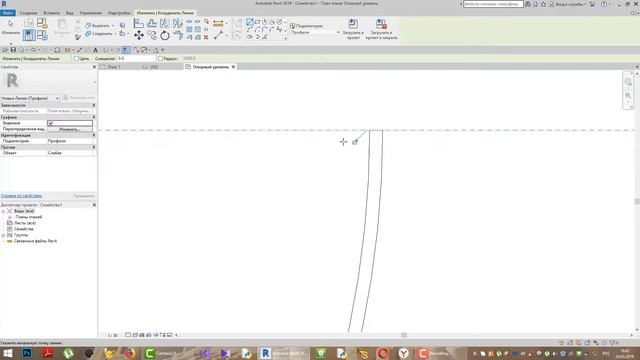Click the Revit taskbar button

click(x=284, y=353)
